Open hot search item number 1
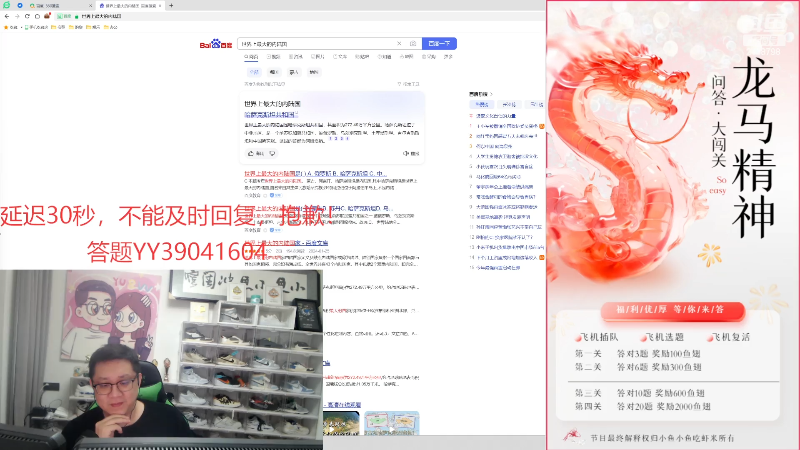The image size is (800, 450). (507, 126)
